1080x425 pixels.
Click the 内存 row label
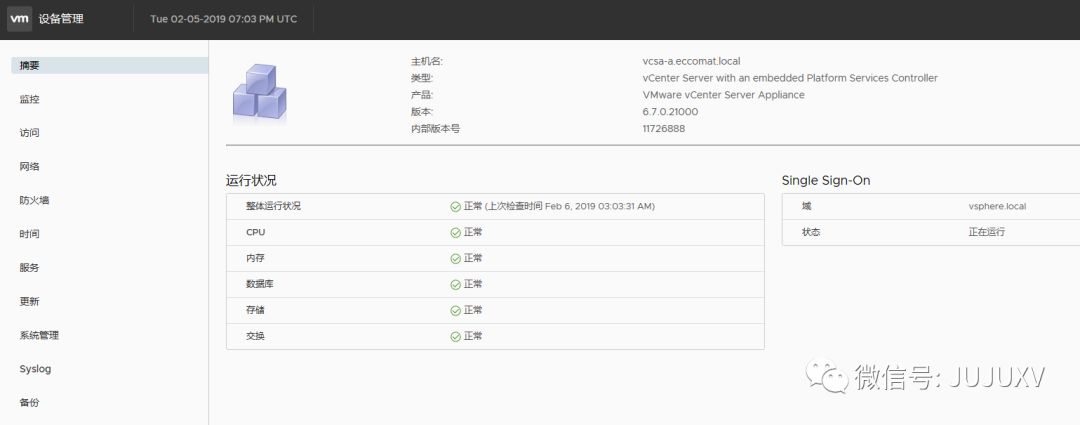[x=256, y=258]
